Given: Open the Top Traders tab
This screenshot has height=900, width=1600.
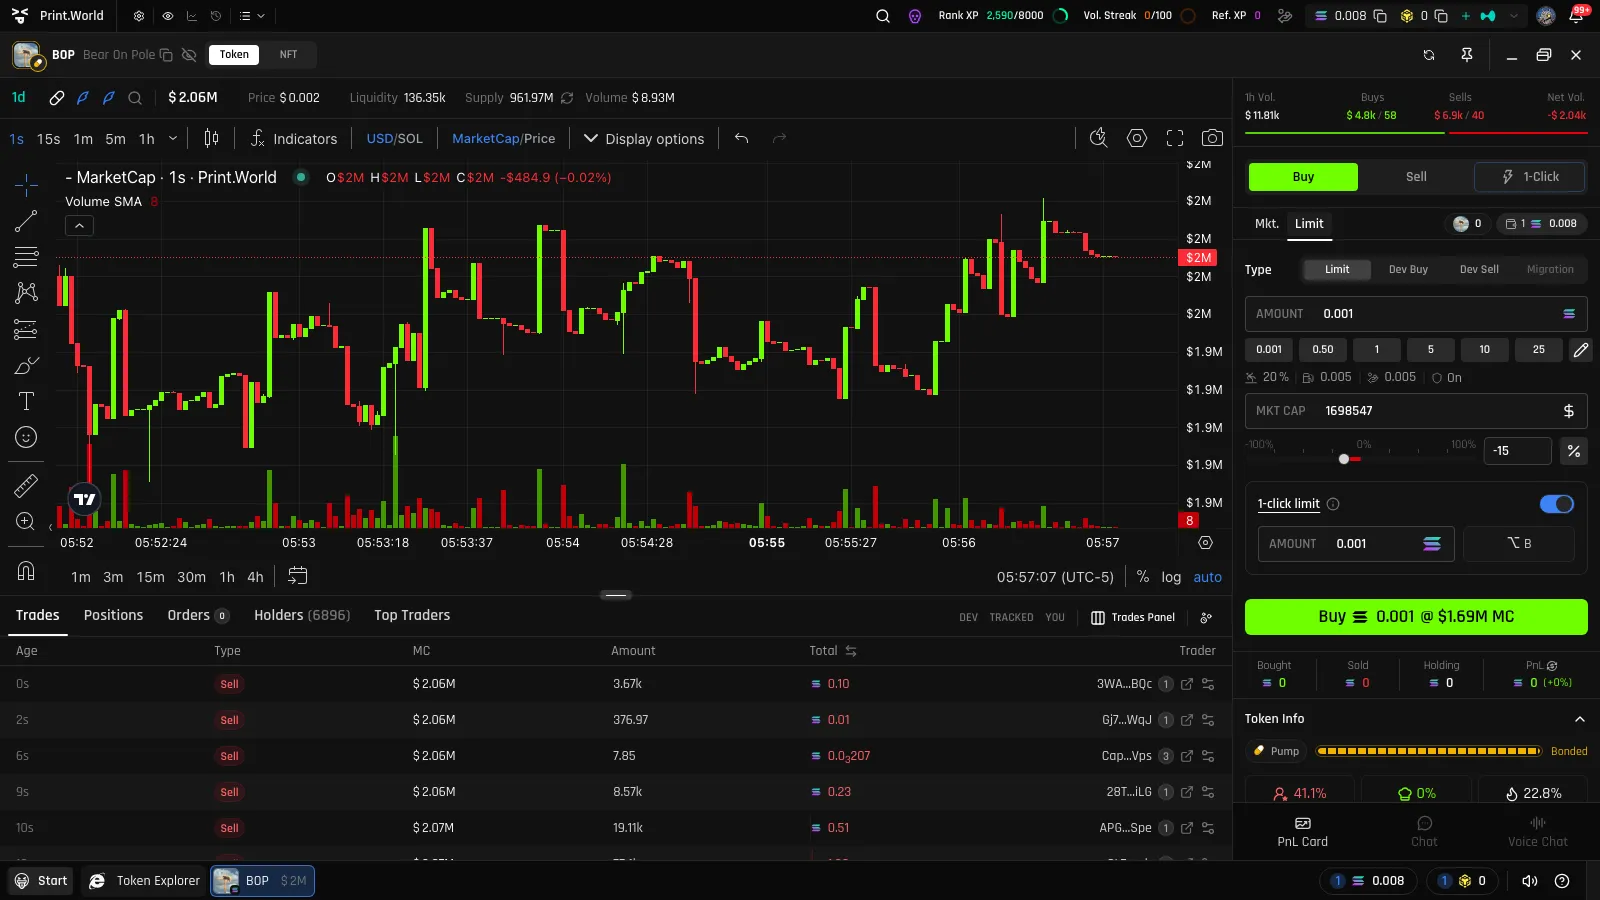Looking at the screenshot, I should (x=412, y=615).
